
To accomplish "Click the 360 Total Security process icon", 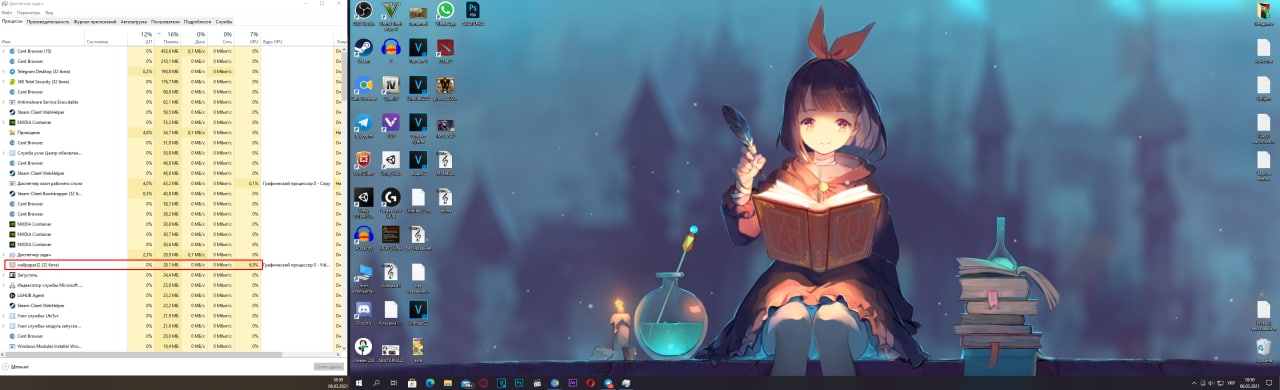I will click(x=12, y=81).
